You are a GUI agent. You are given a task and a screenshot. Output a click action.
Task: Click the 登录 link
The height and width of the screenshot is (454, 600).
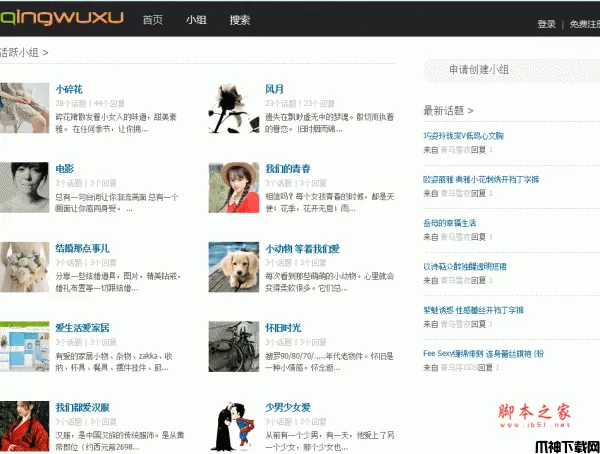click(x=546, y=24)
